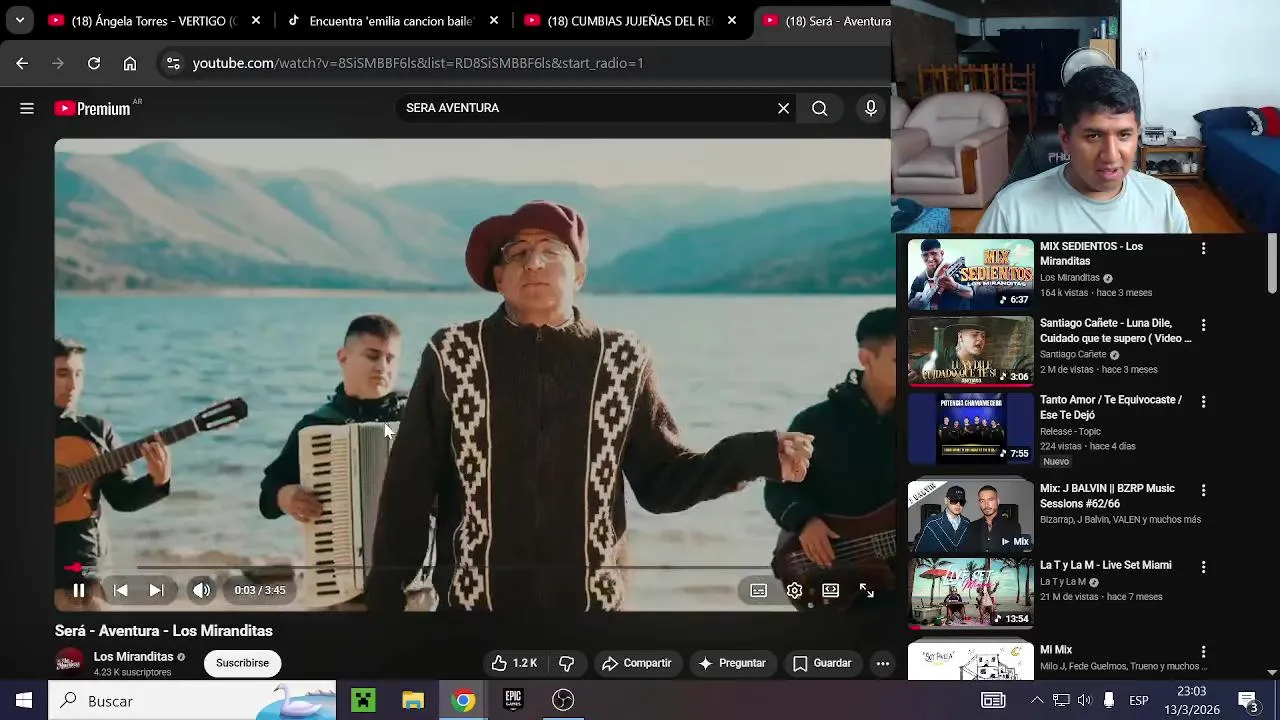Search by voice microphone icon

[871, 108]
